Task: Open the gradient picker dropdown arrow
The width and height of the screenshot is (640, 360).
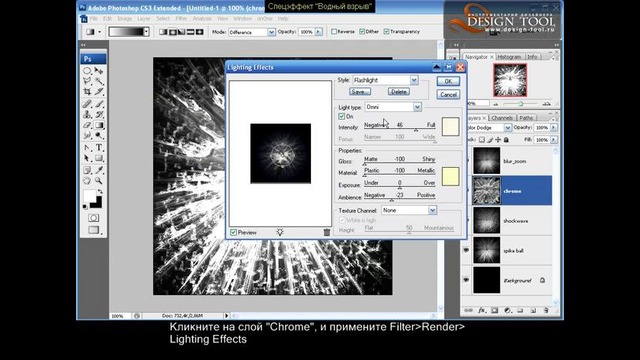Action: [x=147, y=32]
